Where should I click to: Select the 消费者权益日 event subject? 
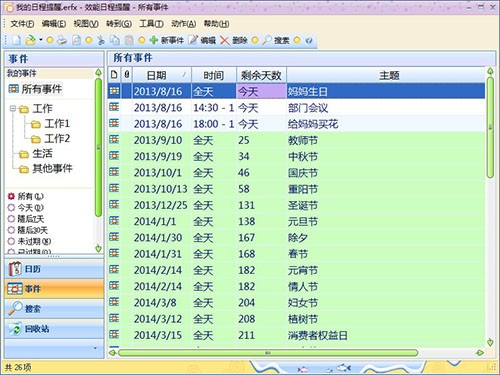pyautogui.click(x=318, y=335)
